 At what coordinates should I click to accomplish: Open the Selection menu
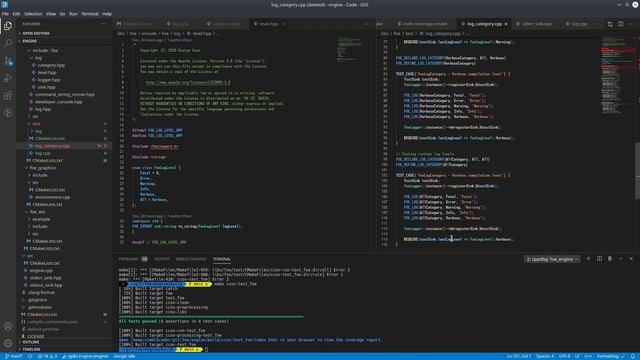coord(33,14)
